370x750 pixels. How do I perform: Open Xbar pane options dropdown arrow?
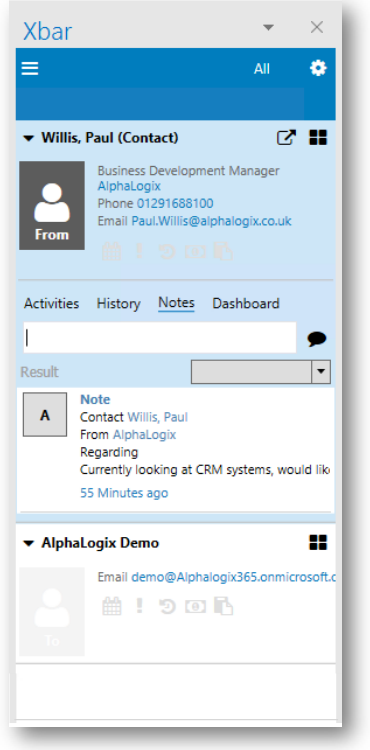[x=268, y=27]
